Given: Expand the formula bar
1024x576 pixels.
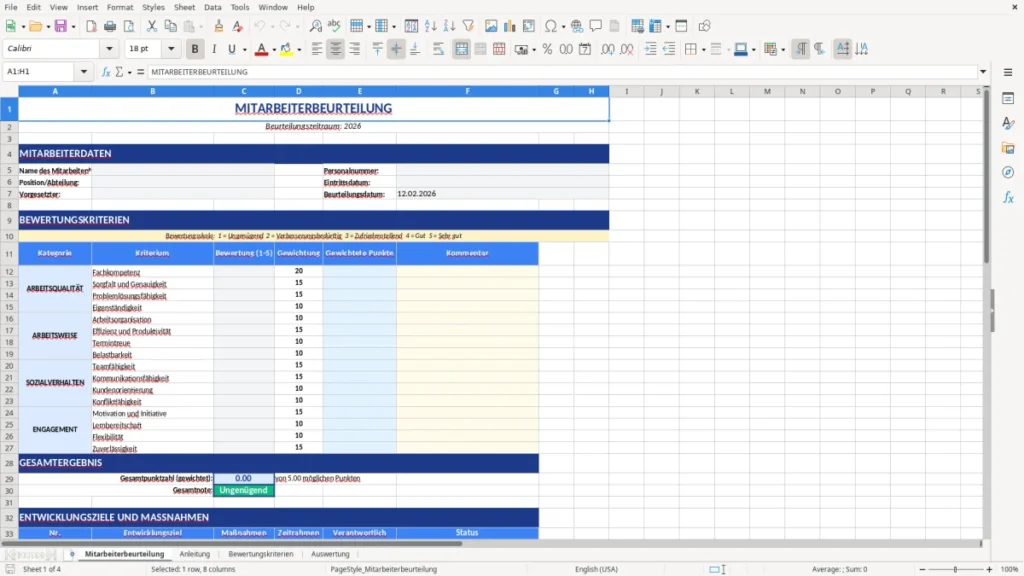Looking at the screenshot, I should (983, 72).
